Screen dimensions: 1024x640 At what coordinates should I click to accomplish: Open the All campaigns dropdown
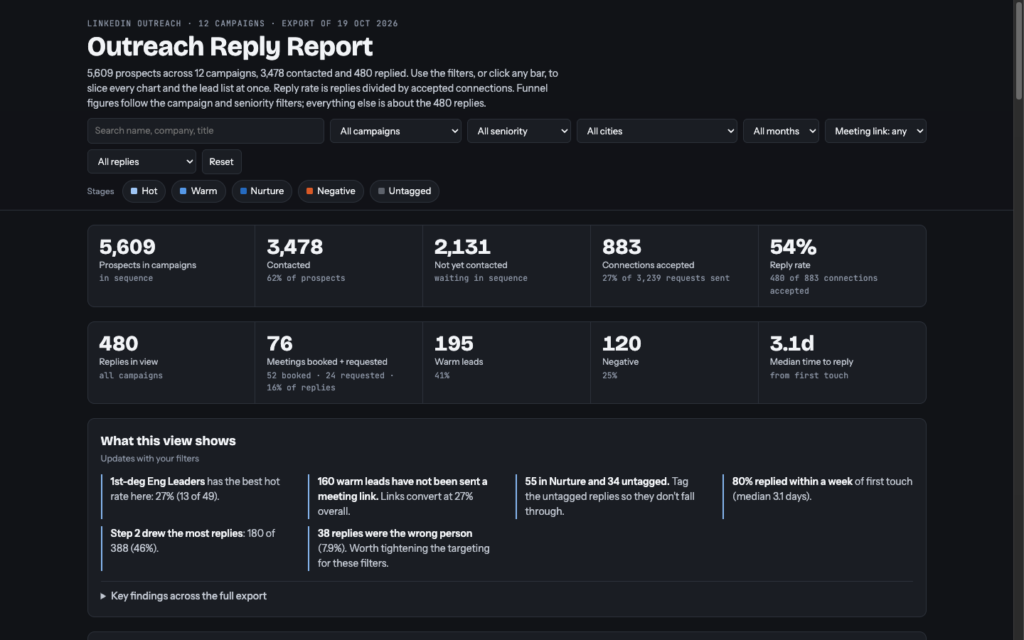pyautogui.click(x=395, y=131)
